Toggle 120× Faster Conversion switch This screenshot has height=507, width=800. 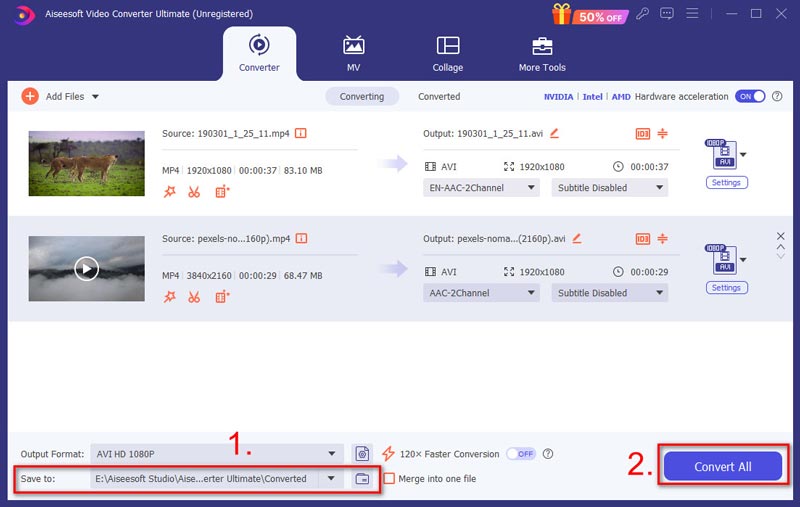point(520,453)
